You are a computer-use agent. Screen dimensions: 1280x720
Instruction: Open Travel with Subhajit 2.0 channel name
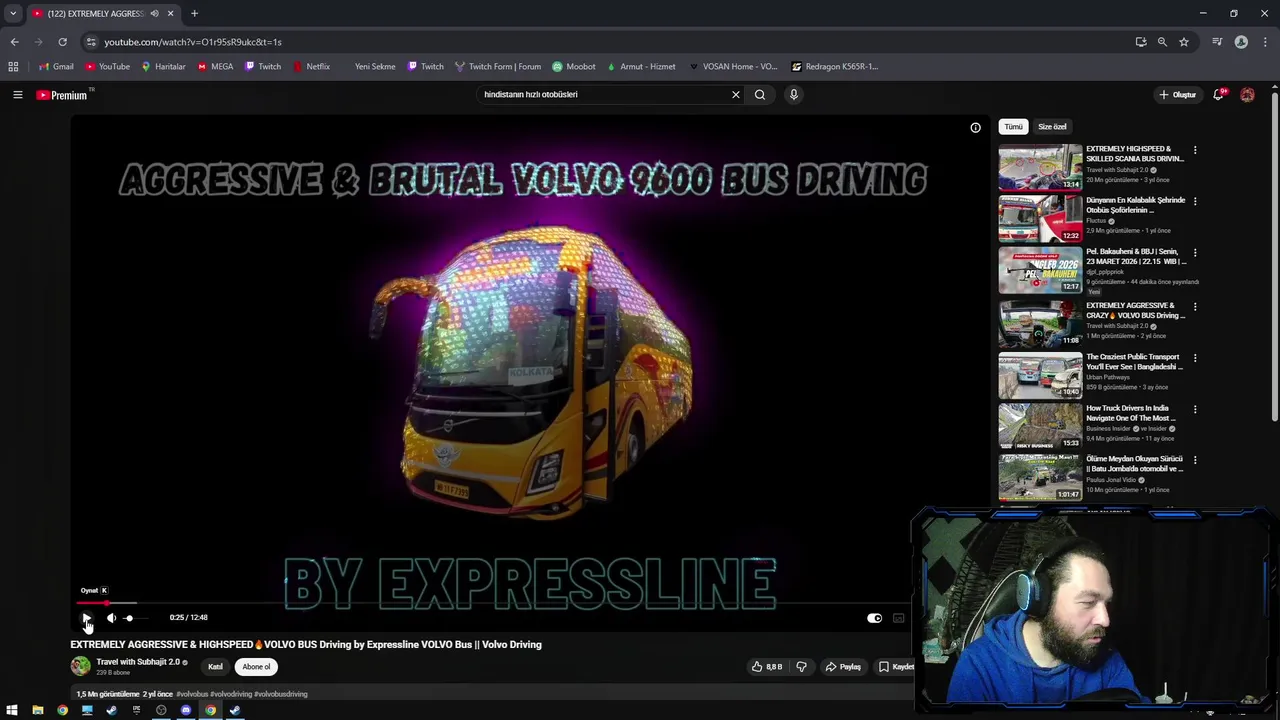pyautogui.click(x=138, y=662)
